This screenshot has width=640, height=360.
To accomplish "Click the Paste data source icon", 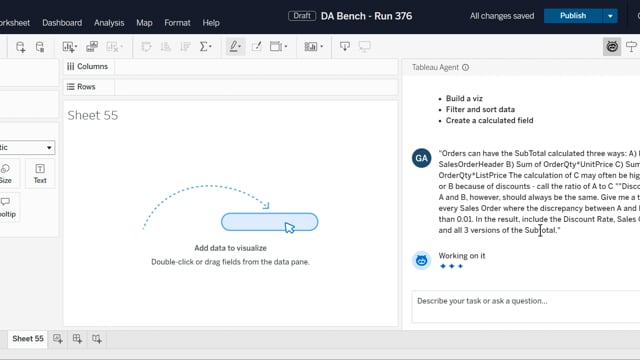I will pos(40,47).
